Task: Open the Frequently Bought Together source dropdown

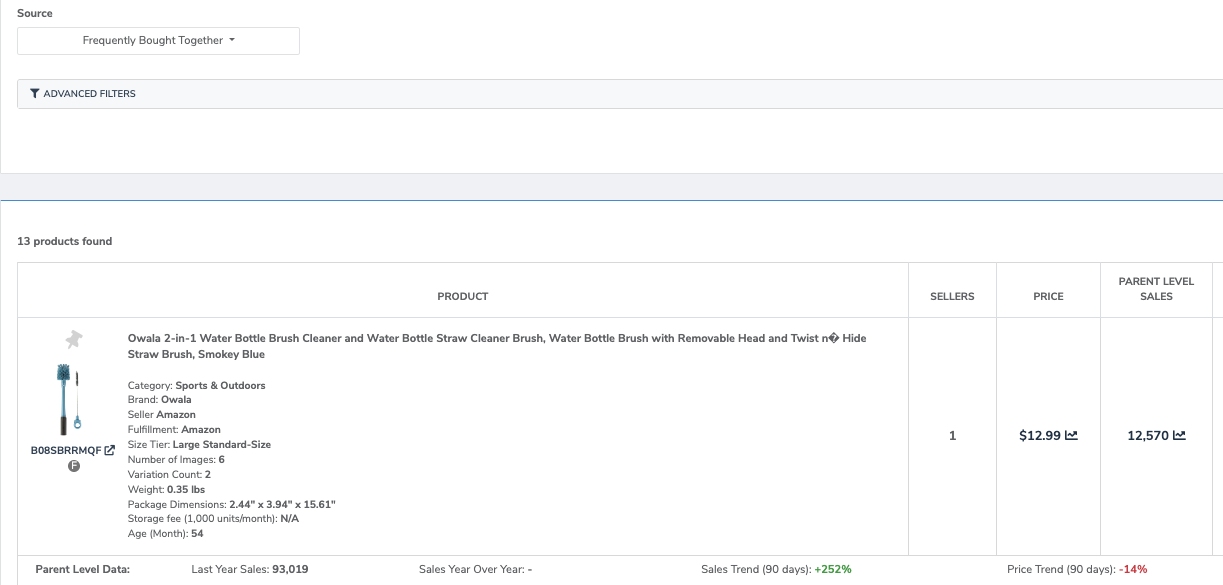Action: [158, 41]
